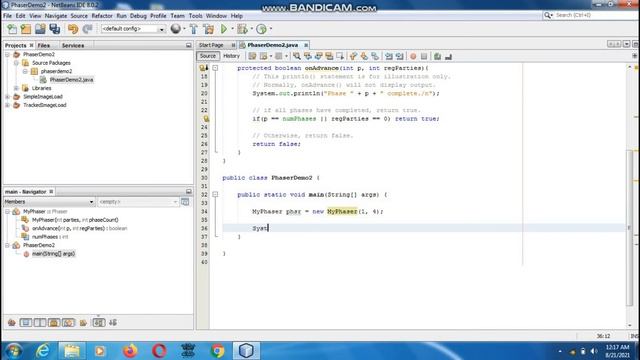This screenshot has width=640, height=360.
Task: Click the Windows Start button
Action: (14, 351)
